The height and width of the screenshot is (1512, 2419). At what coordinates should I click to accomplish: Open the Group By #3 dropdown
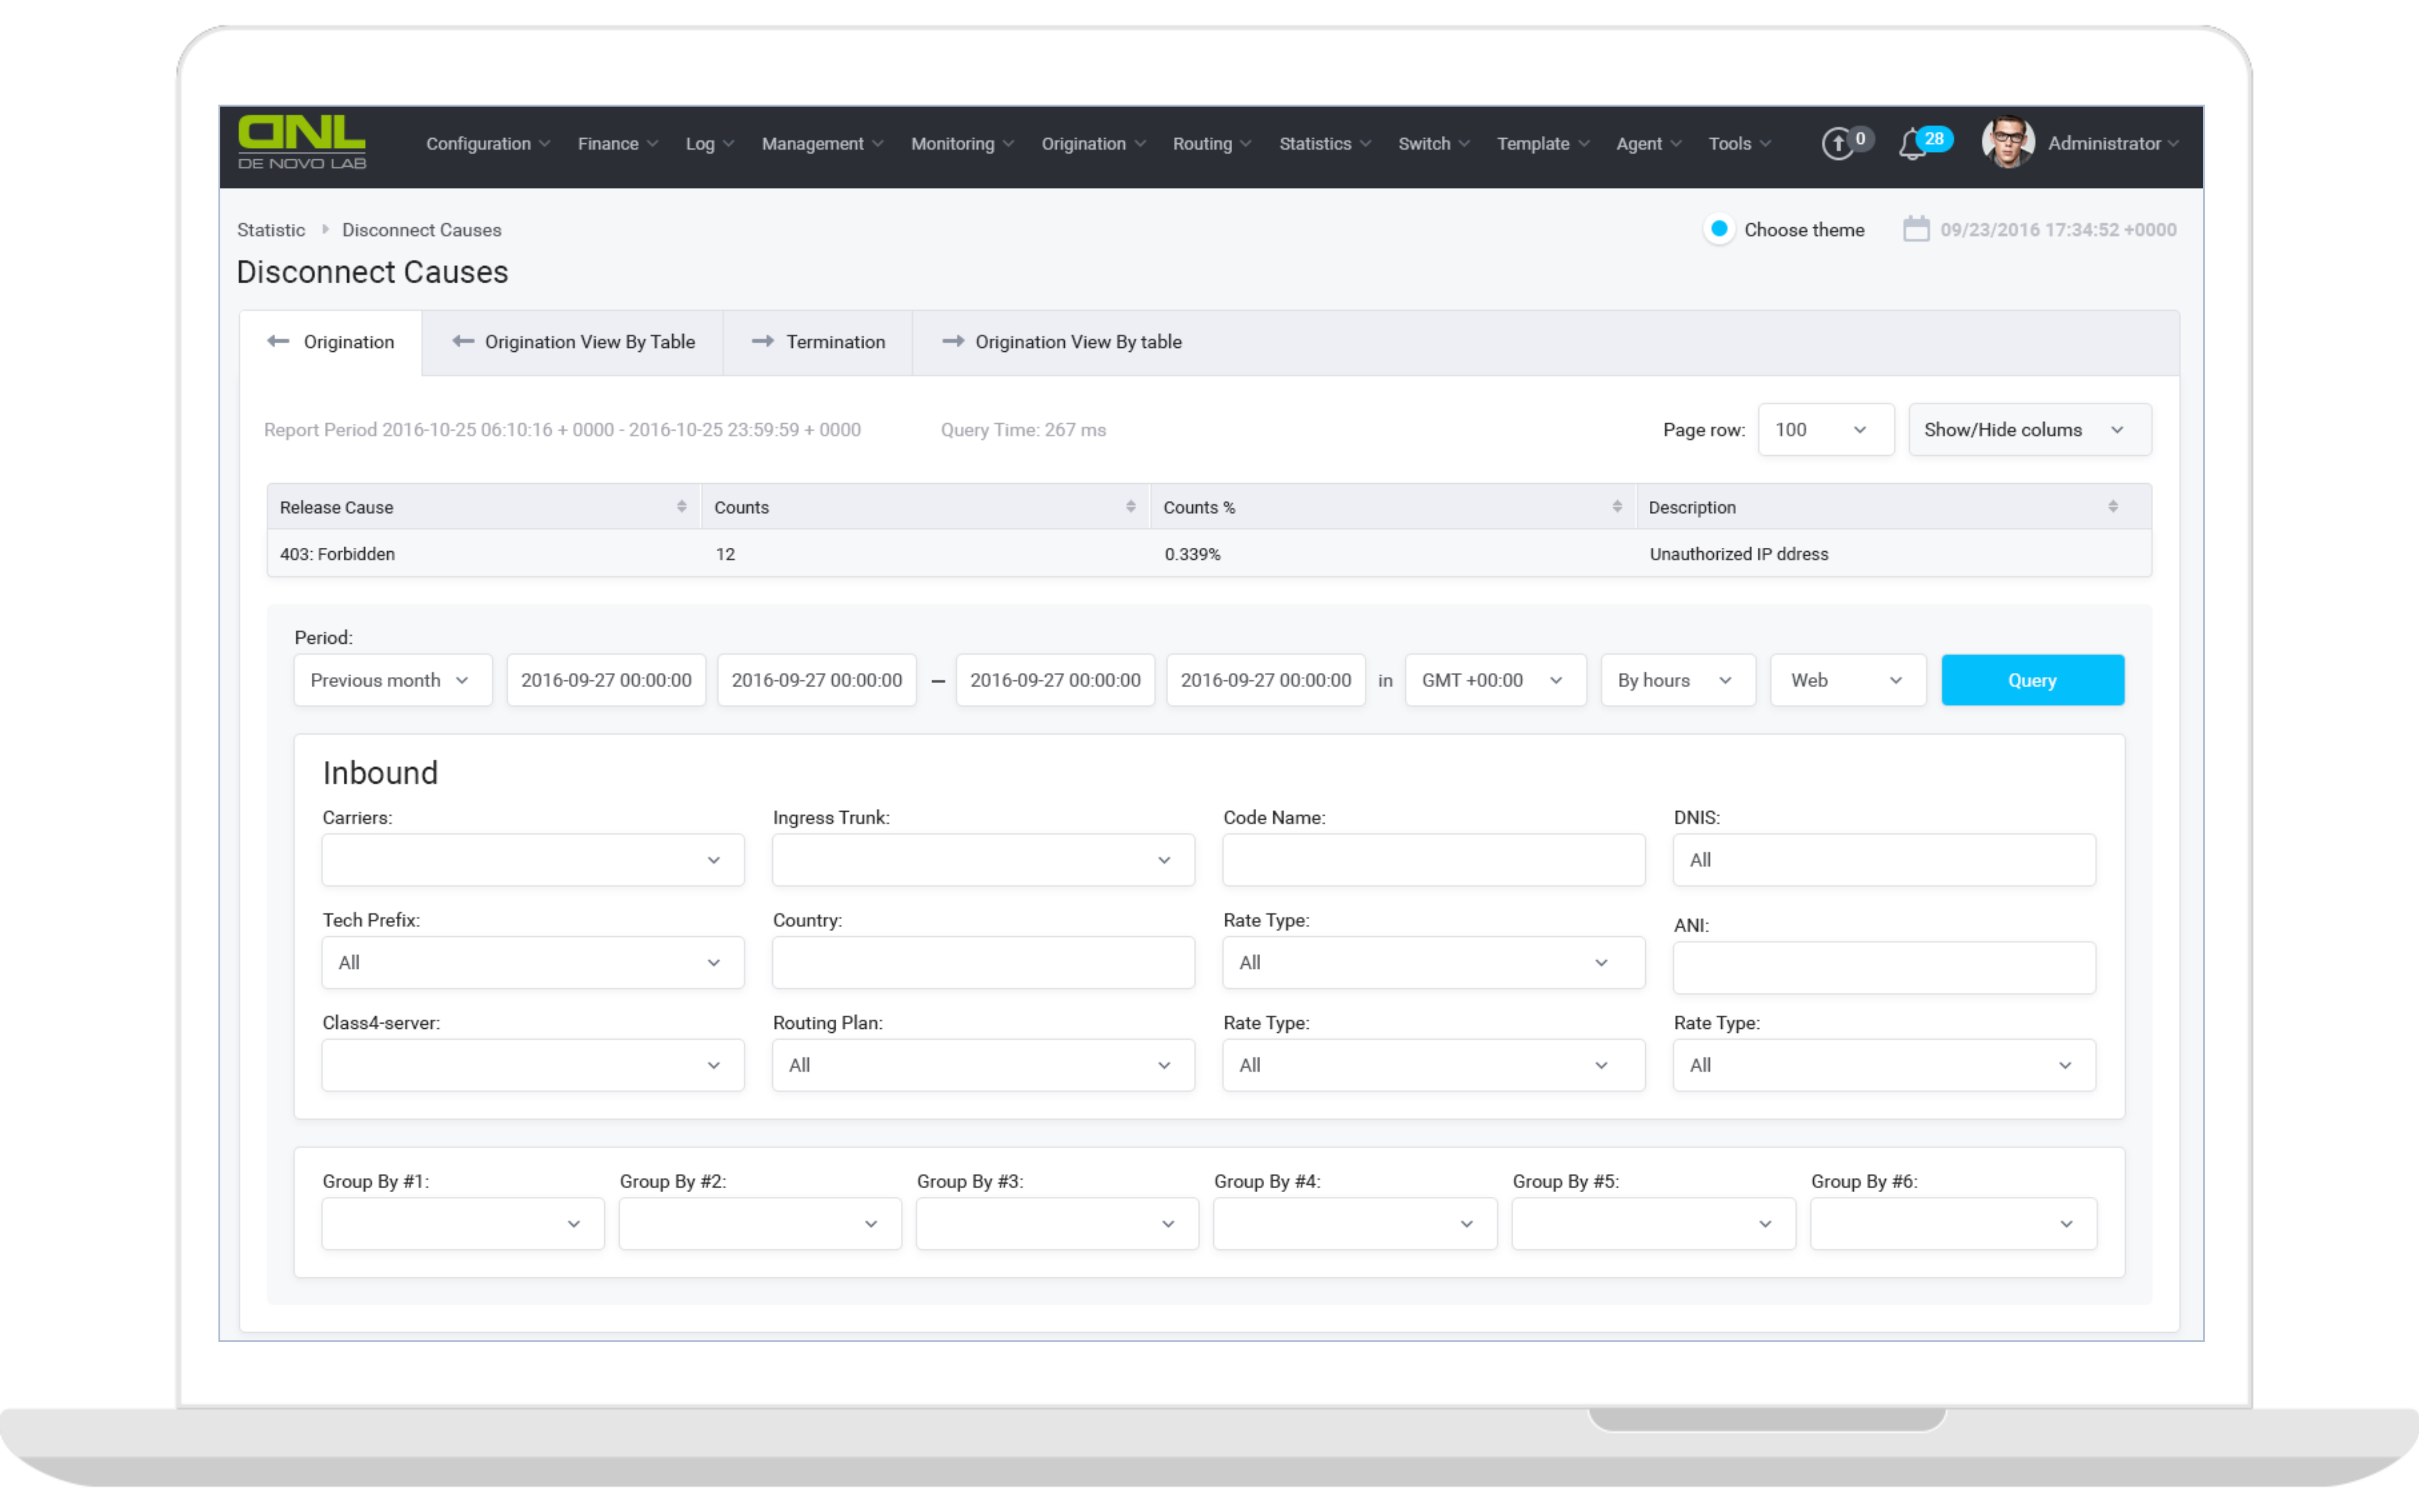pos(1057,1224)
